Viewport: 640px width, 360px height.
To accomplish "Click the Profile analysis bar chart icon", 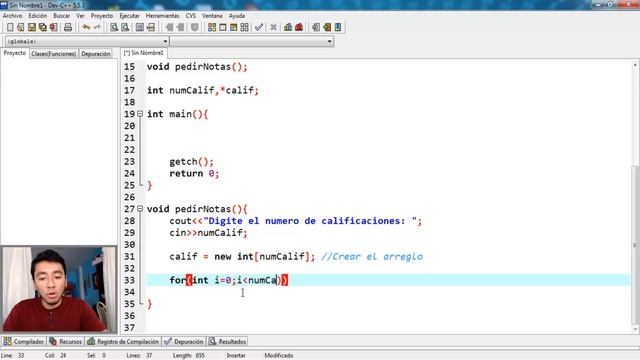I will click(288, 27).
